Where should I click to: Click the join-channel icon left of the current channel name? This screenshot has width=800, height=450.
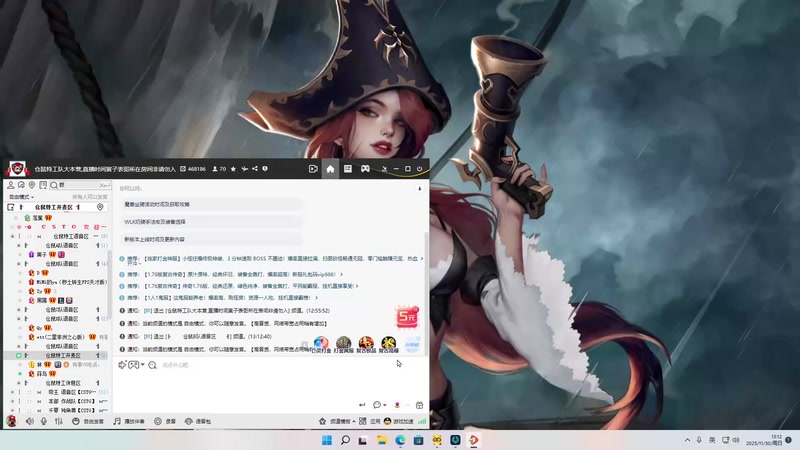(11, 207)
